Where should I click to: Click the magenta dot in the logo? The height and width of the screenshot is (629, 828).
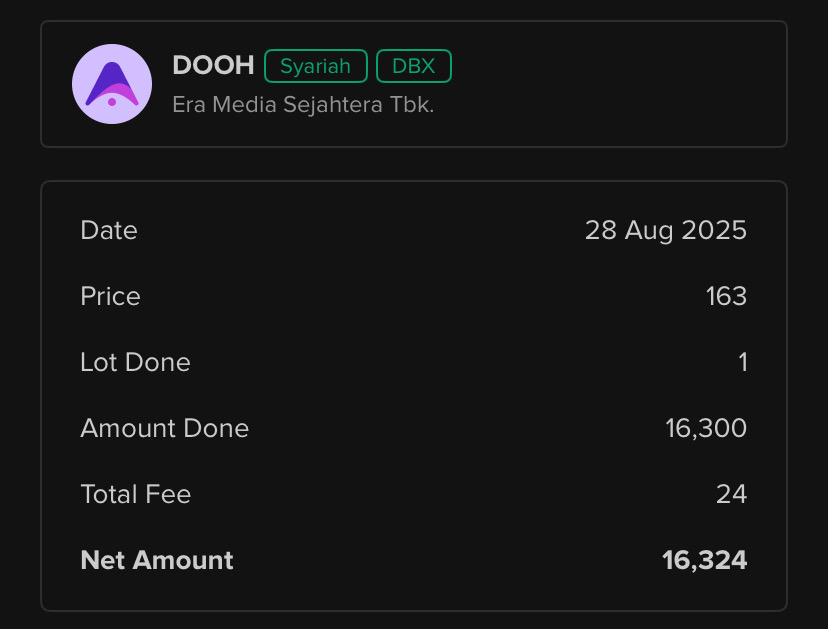(x=112, y=102)
